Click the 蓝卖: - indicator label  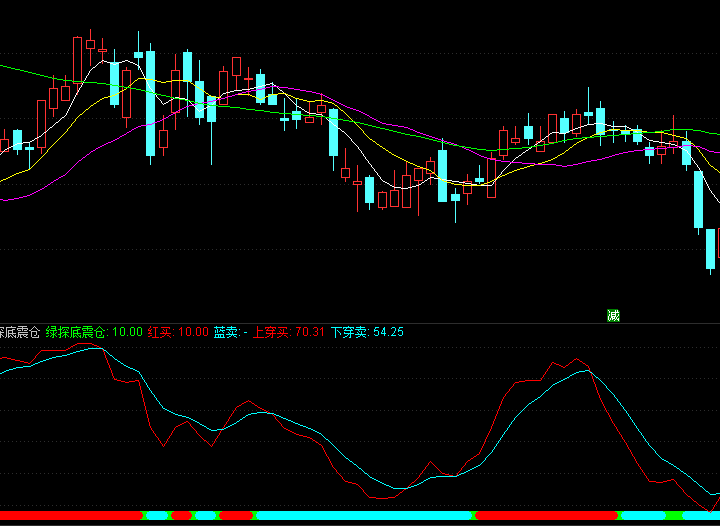(x=231, y=332)
